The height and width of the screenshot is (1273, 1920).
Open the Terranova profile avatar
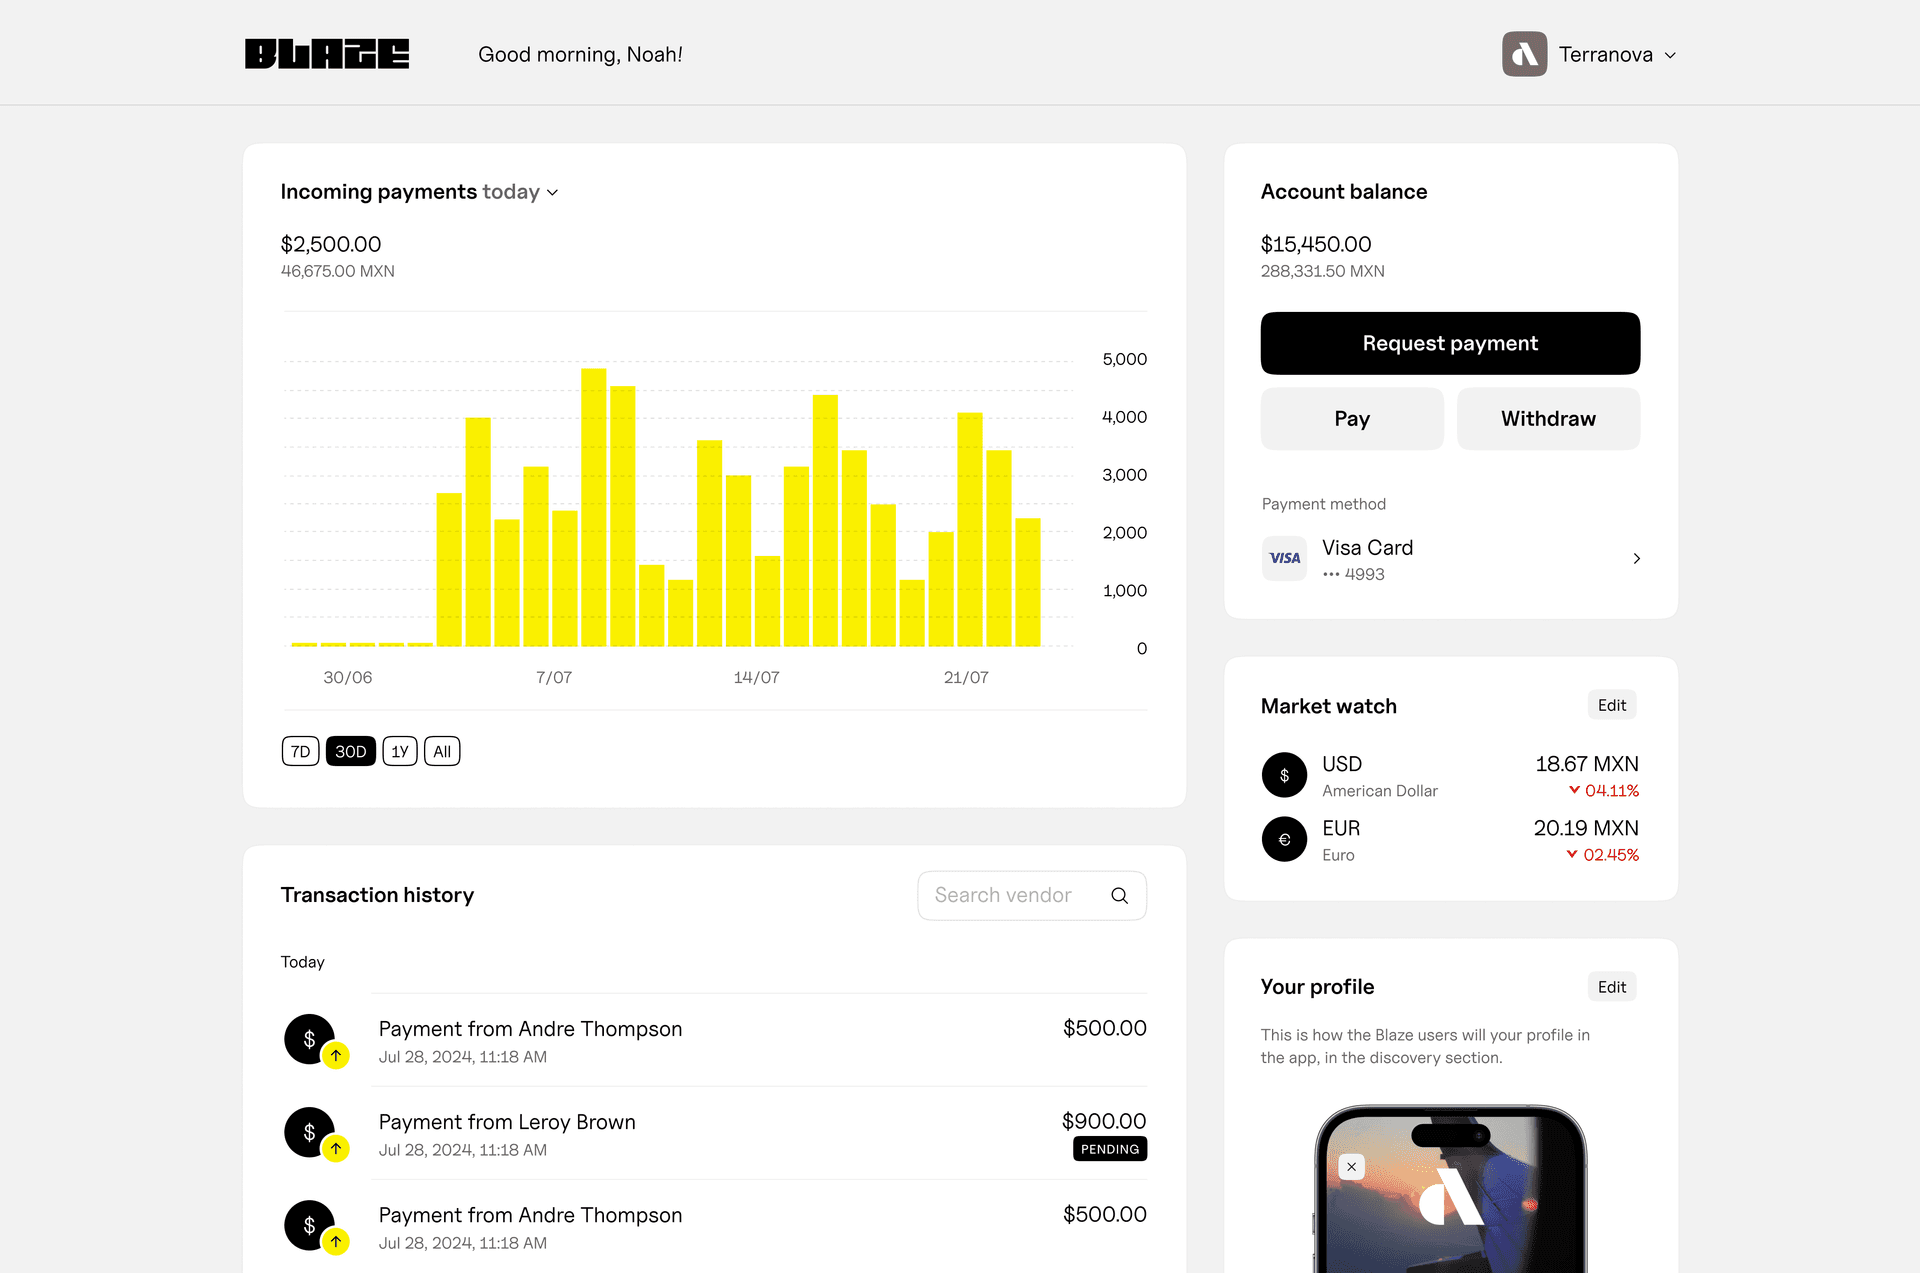pos(1524,54)
